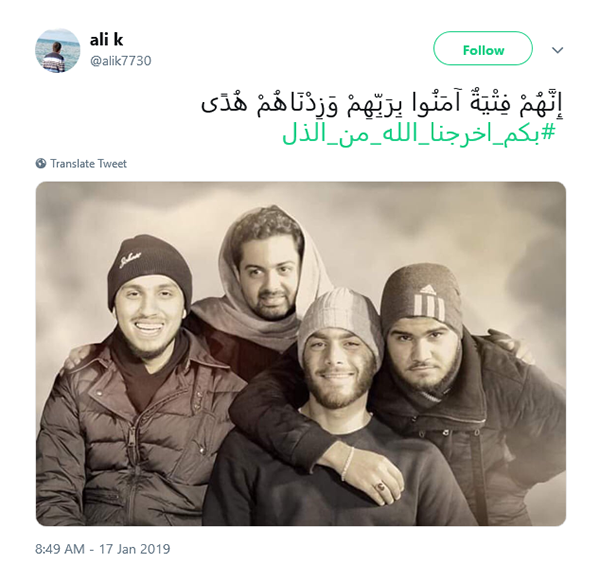The width and height of the screenshot is (600, 564).
Task: Click the 8:49 AM timestamp
Action: [60, 549]
